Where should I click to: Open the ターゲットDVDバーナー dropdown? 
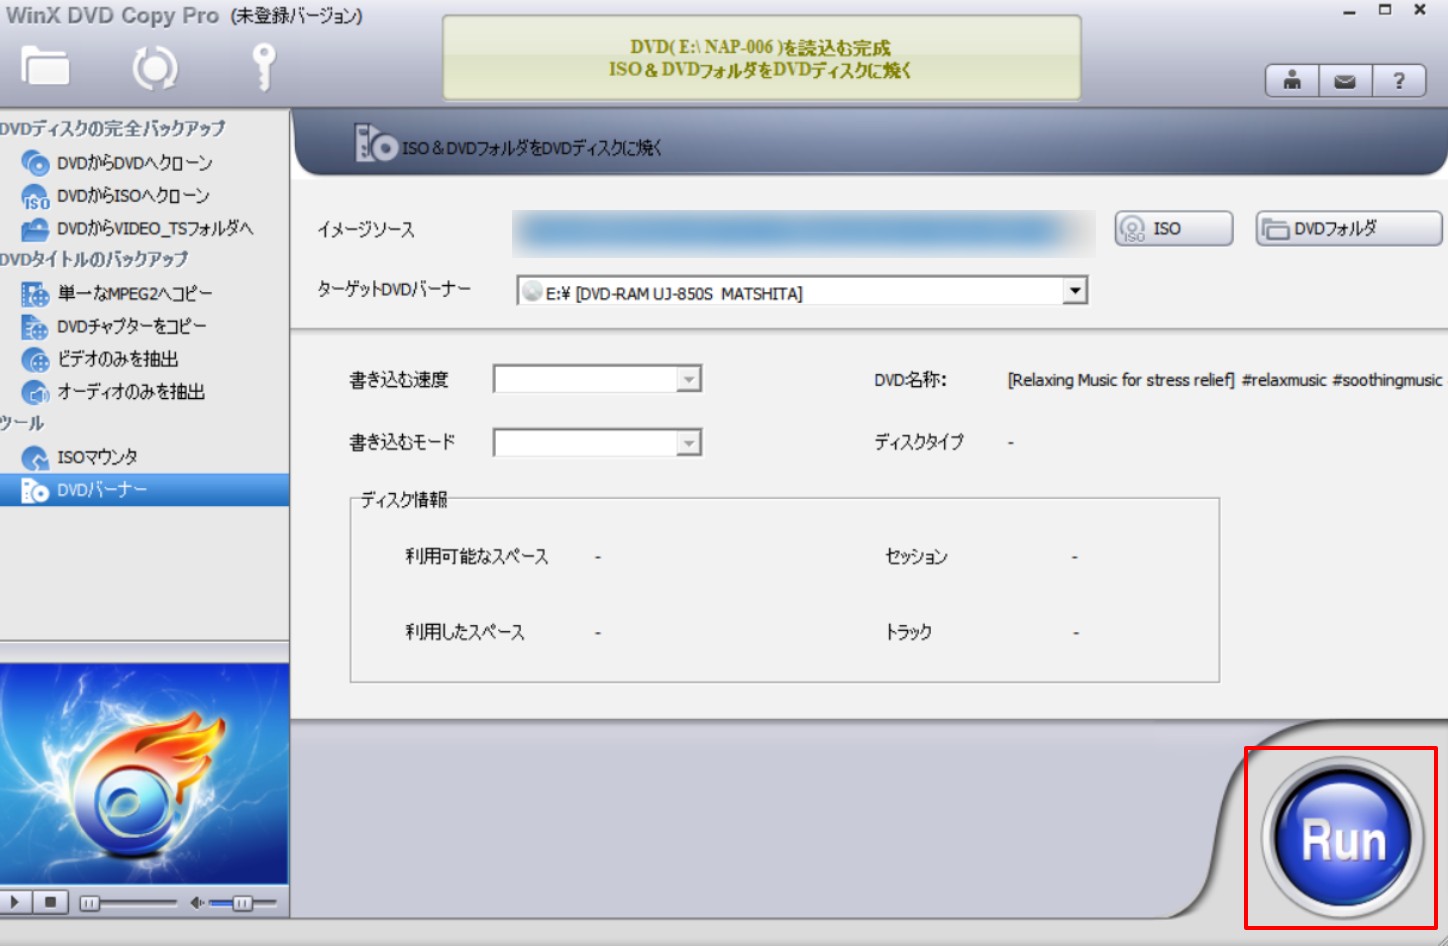pos(802,291)
